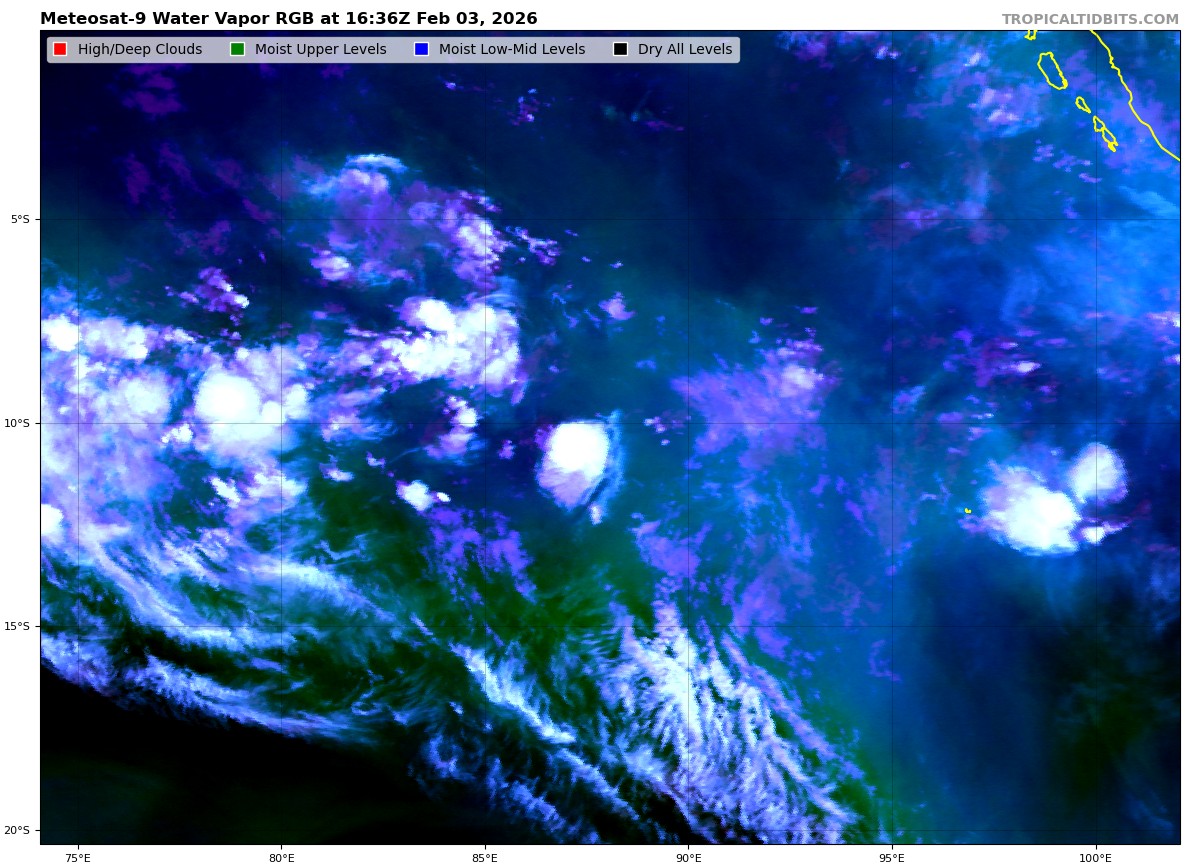
Task: Select the "Dry All Levels" legend label
Action: pos(684,50)
